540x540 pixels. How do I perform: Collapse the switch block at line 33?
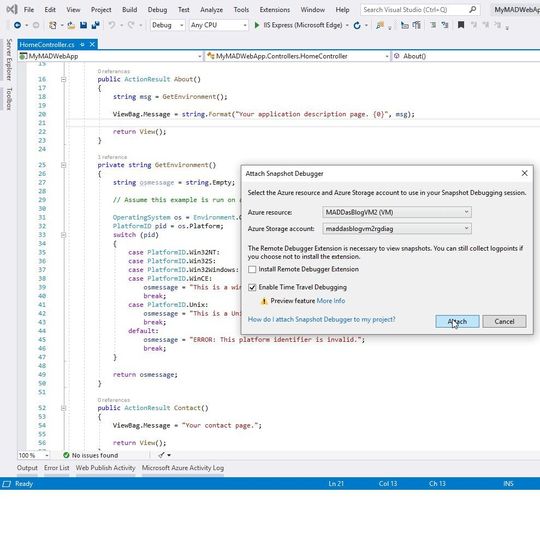pyautogui.click(x=63, y=235)
